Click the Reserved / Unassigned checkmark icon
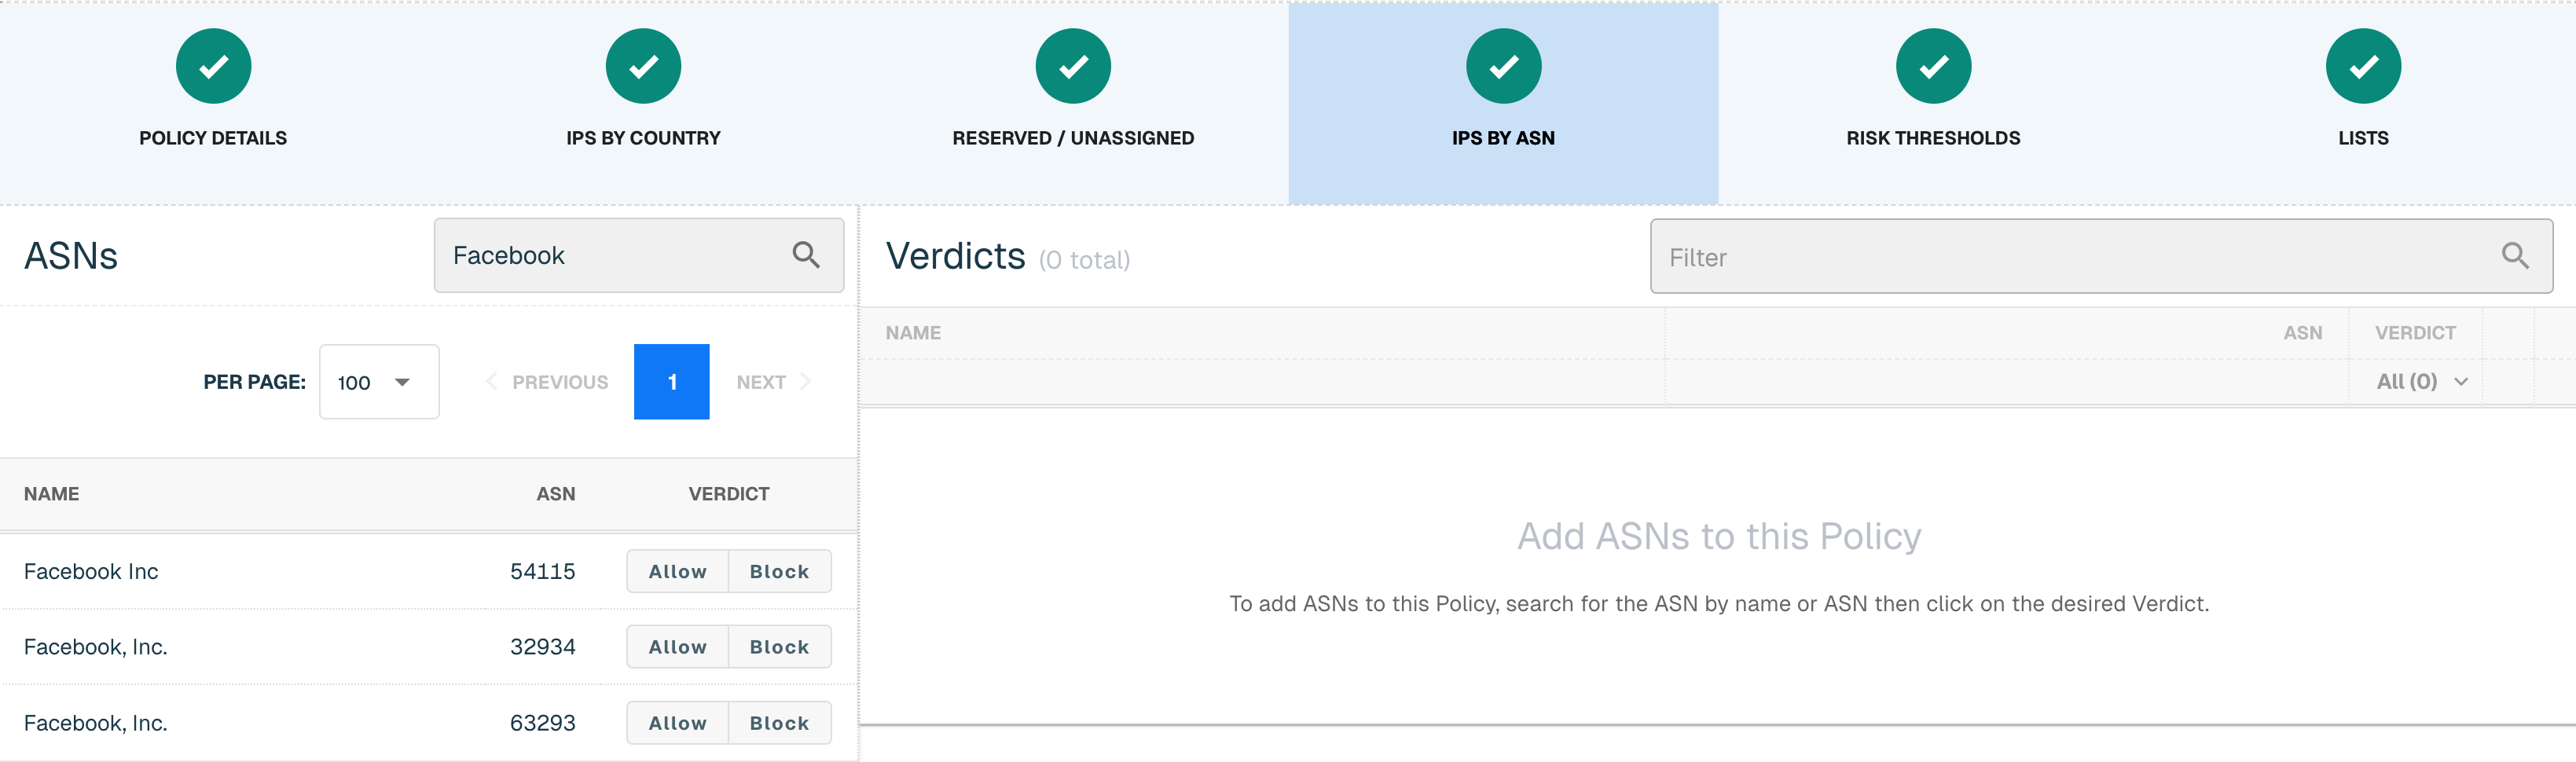Image resolution: width=2576 pixels, height=762 pixels. 1073,66
